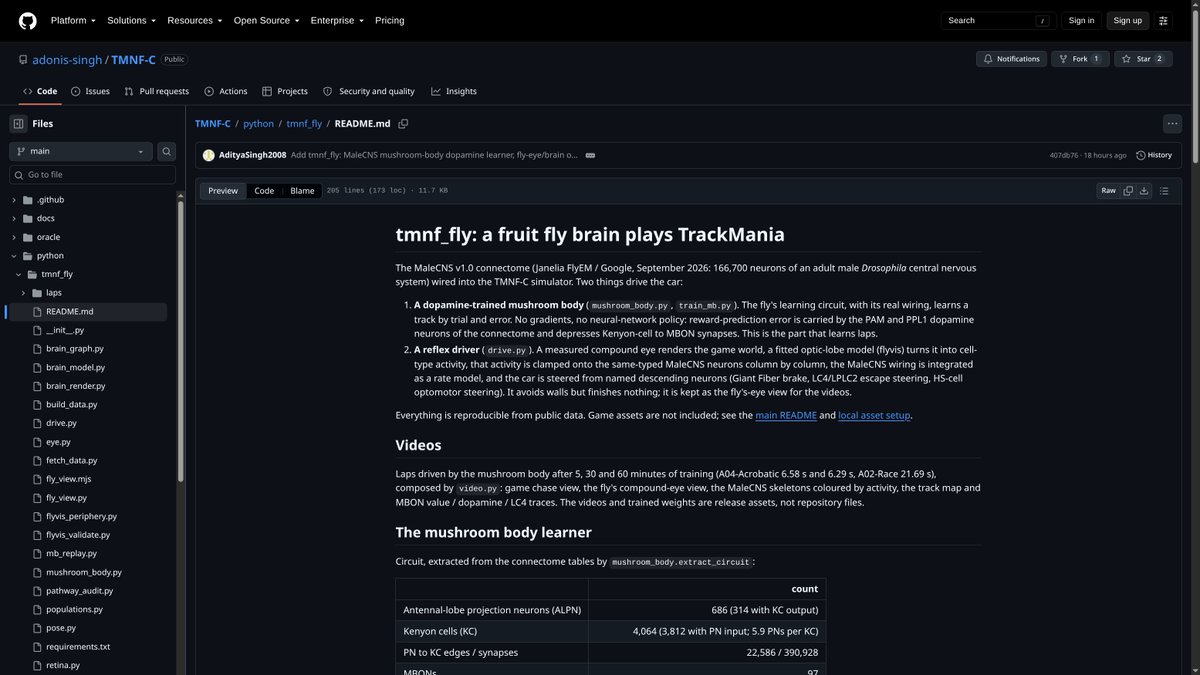Open the main branch selector dropdown
This screenshot has height=675, width=1200.
(81, 151)
